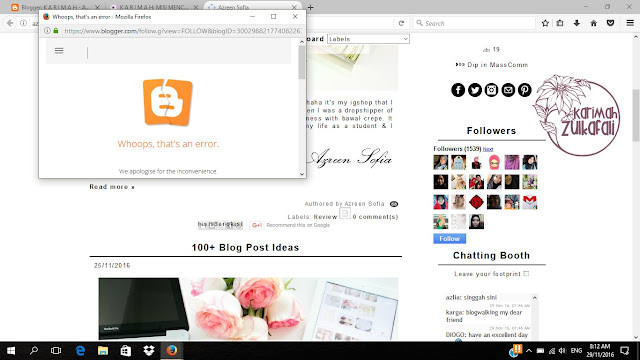Open the Instagram social icon
The image size is (640, 360).
click(x=491, y=90)
